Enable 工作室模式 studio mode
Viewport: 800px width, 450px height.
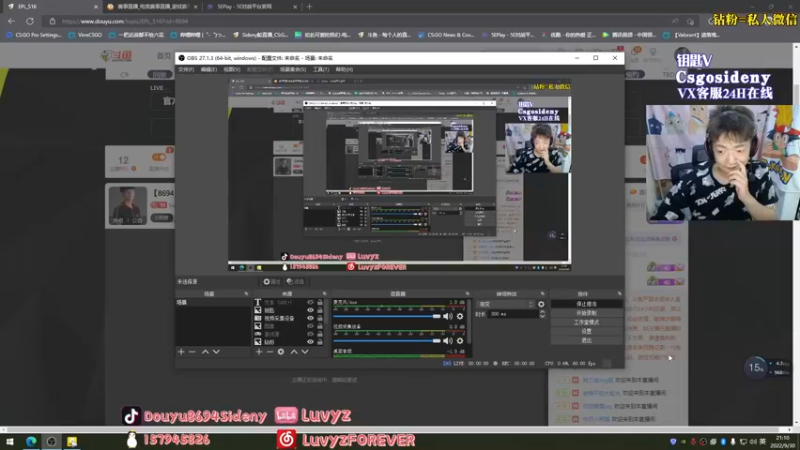click(586, 322)
